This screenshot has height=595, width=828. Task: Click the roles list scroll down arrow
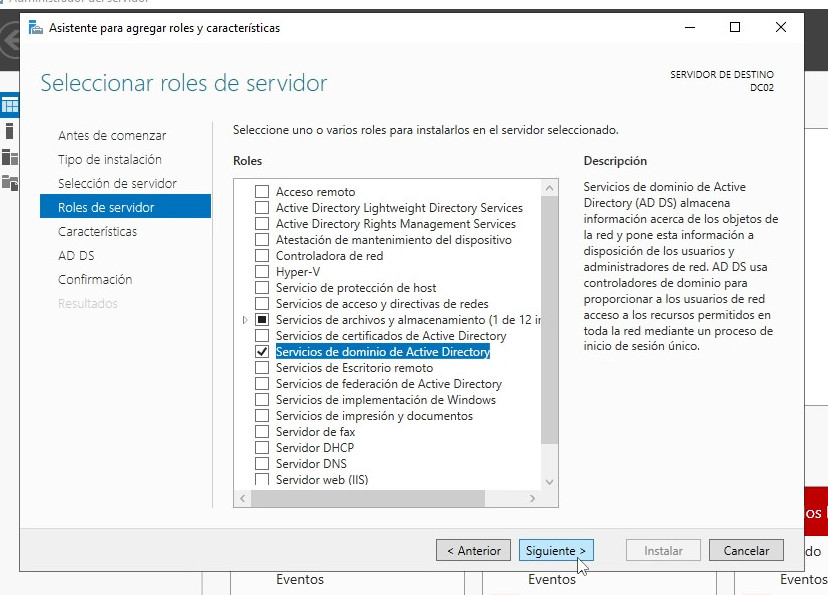point(549,481)
